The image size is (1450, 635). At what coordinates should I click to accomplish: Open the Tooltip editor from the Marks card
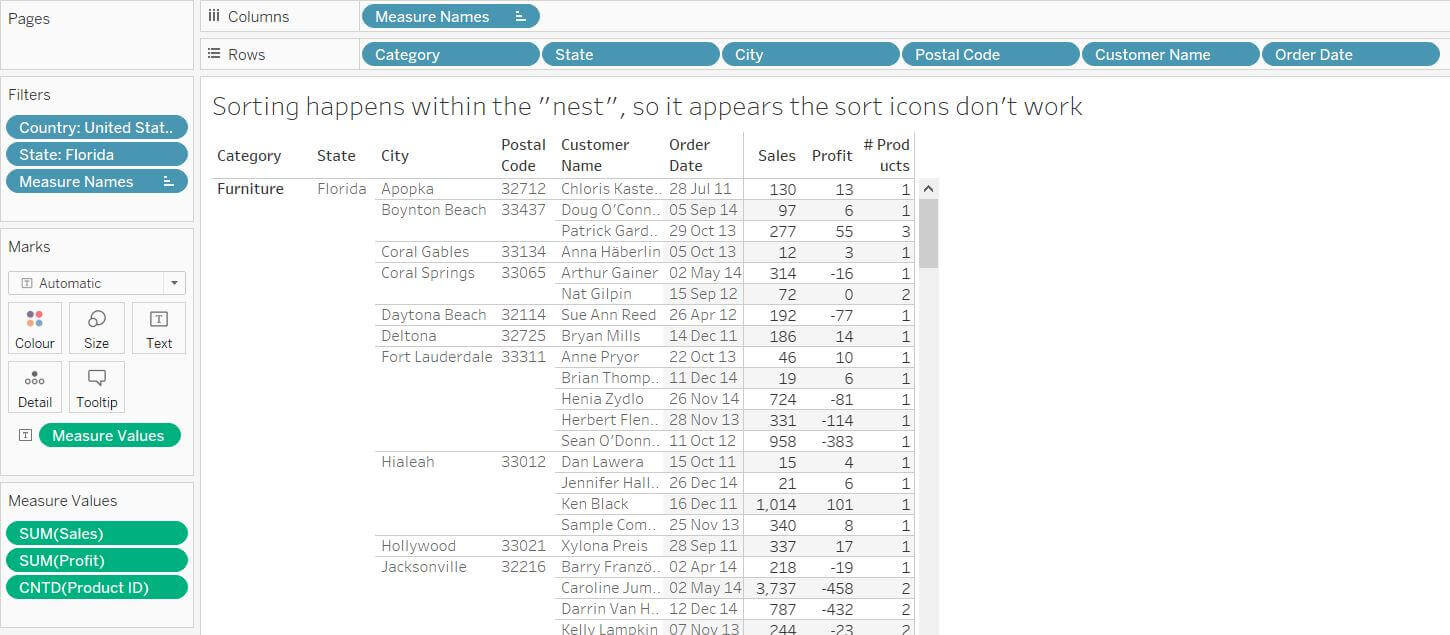click(96, 387)
